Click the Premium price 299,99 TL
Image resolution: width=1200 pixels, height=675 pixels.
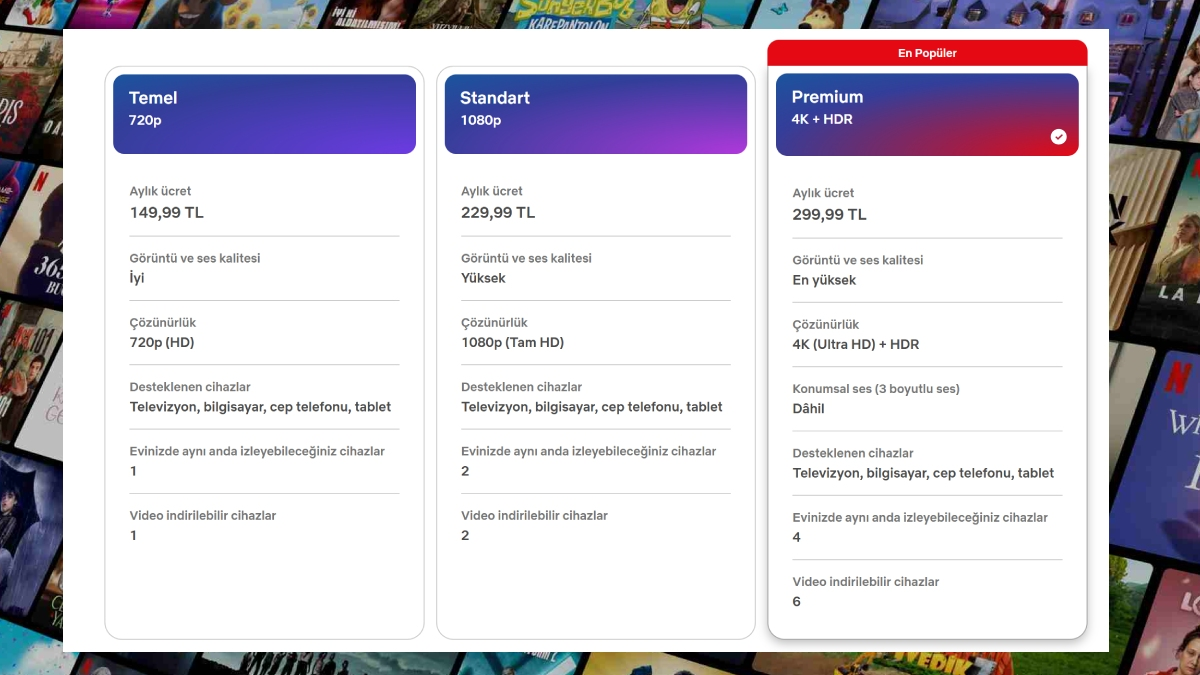829,214
